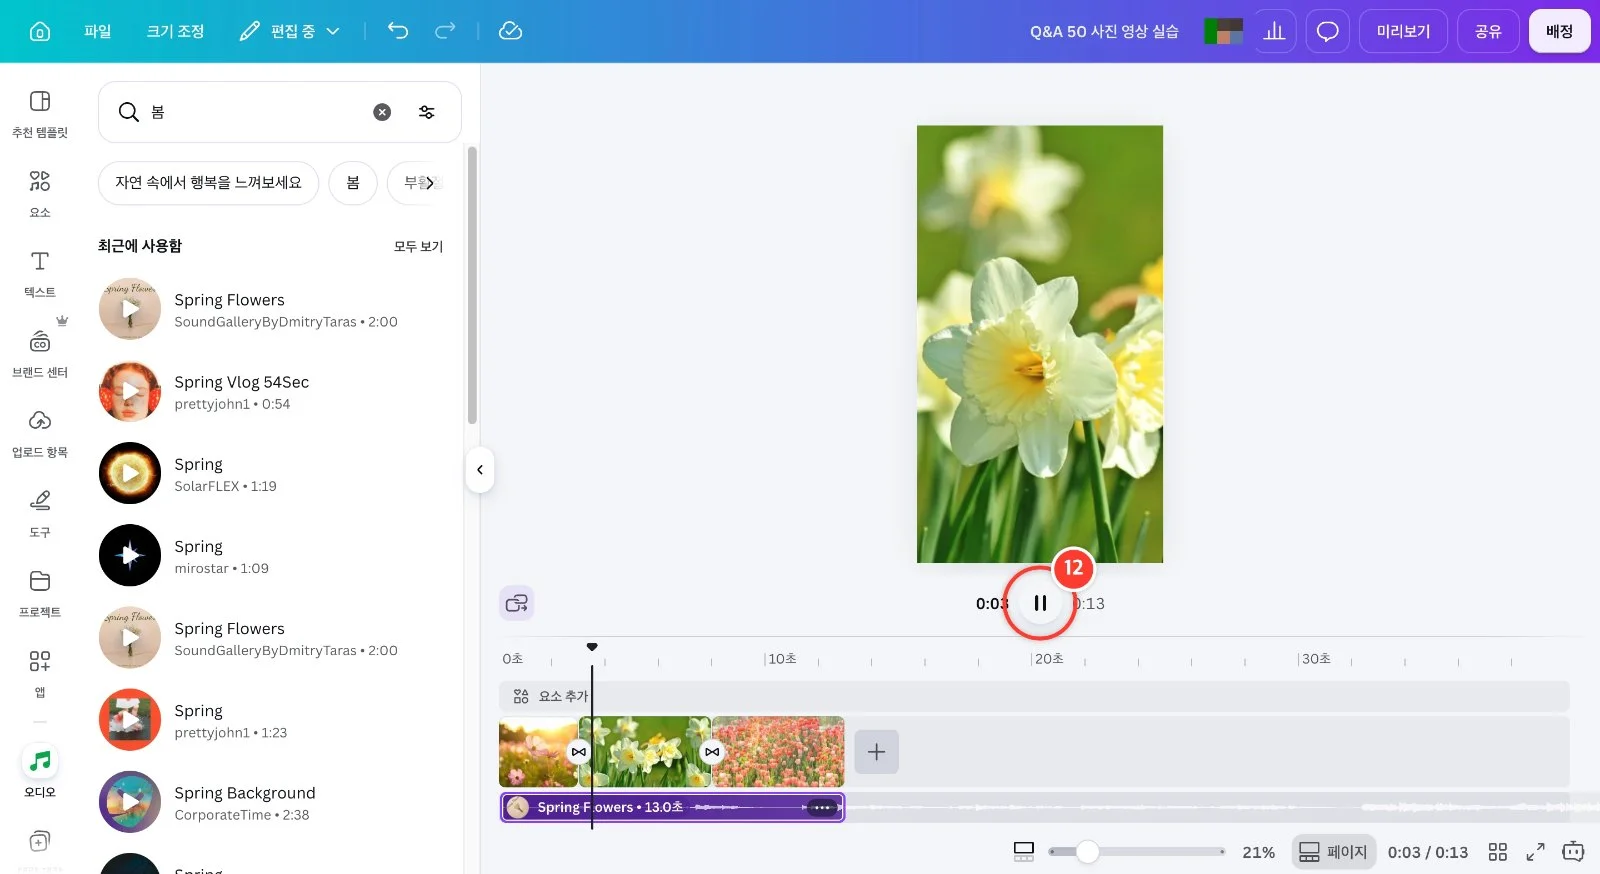
Task: Open the assistant robot icon in status bar
Action: pyautogui.click(x=1573, y=852)
